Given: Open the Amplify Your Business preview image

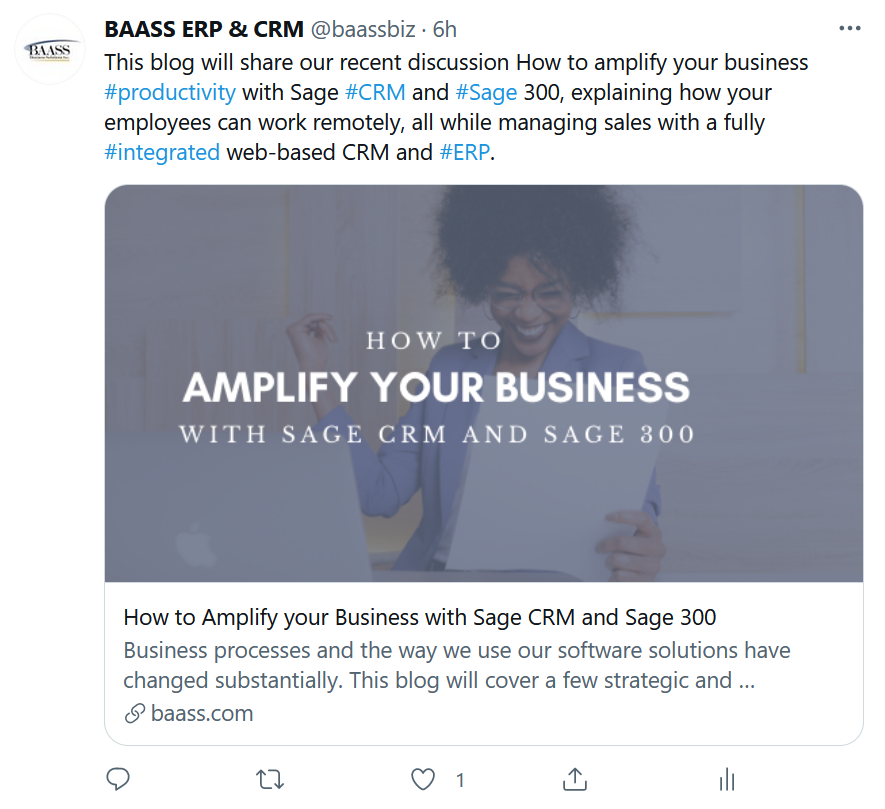Looking at the screenshot, I should pos(483,383).
